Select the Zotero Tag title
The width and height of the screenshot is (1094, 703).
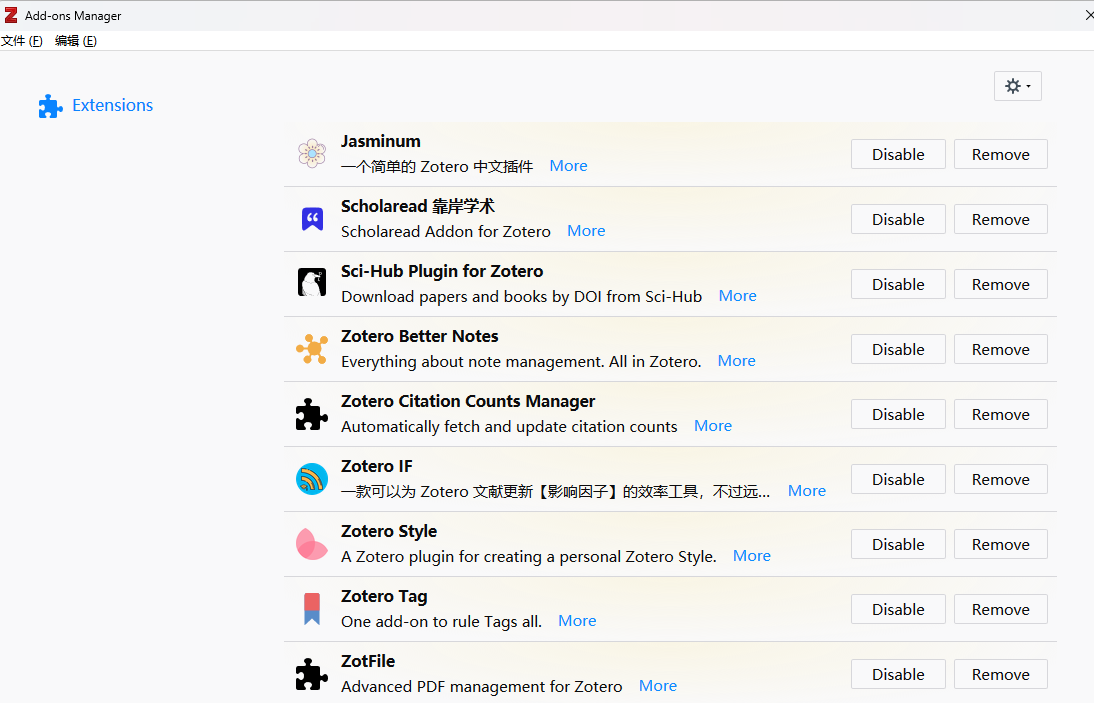click(384, 596)
